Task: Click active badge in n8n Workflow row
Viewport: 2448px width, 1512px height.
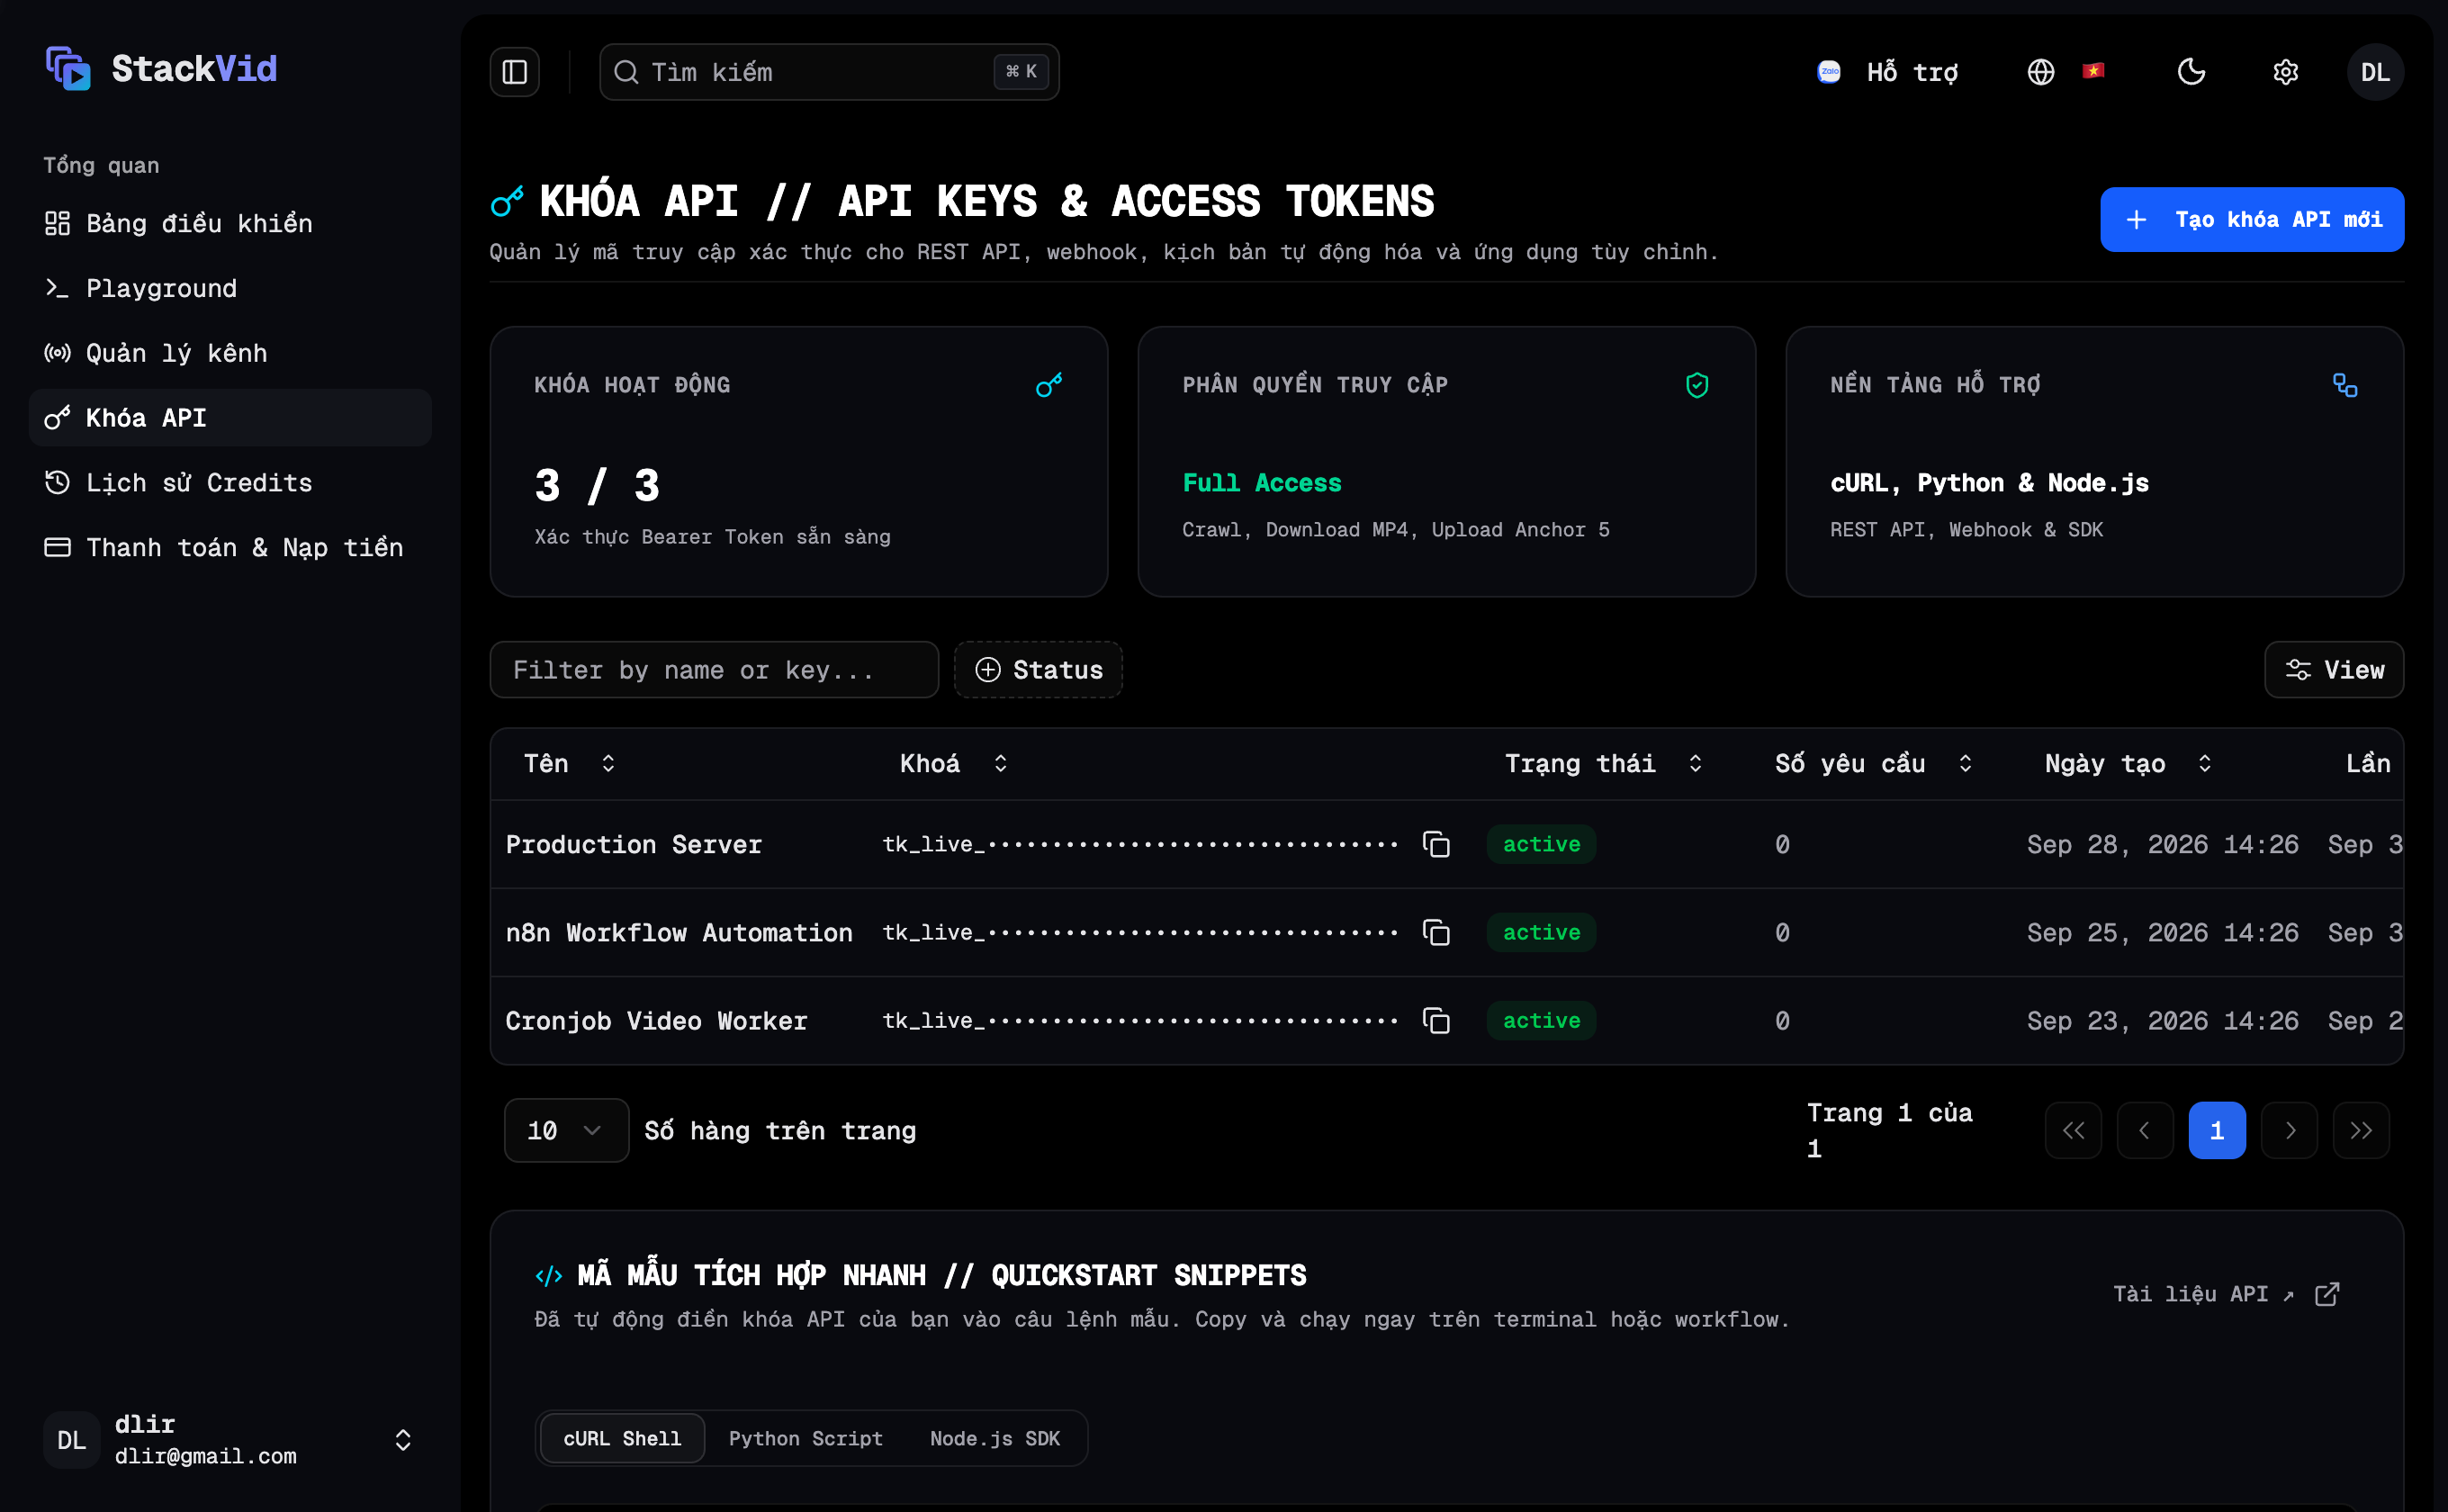Action: 1541,932
